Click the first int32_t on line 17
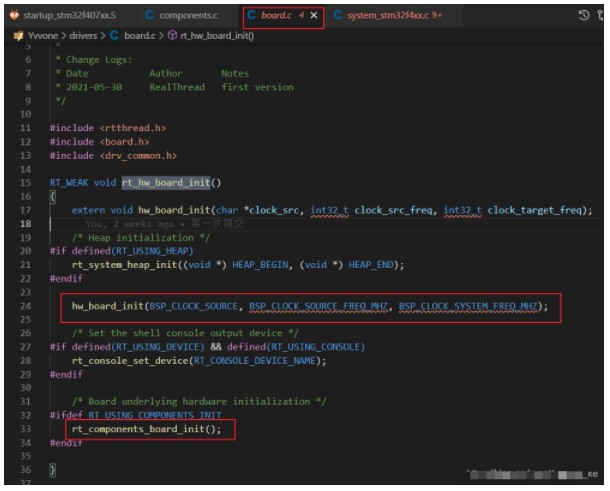The width and height of the screenshot is (610, 491). 329,210
